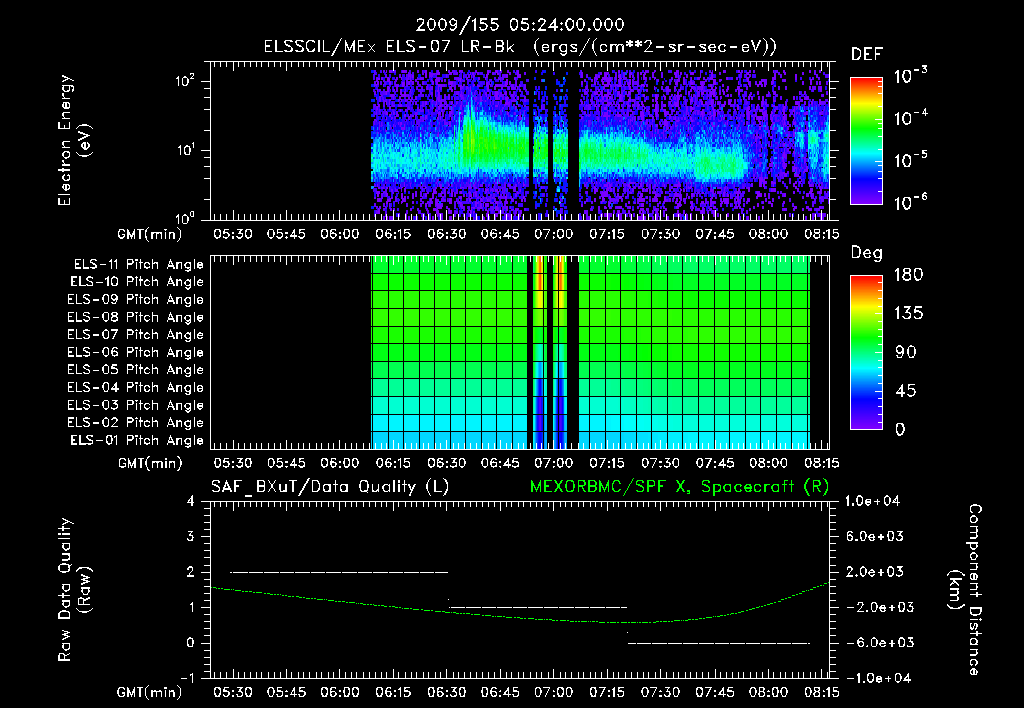Screen dimensions: 1024x708
Task: Click the 08:15 time tick under the data quality plot
Action: pyautogui.click(x=822, y=692)
